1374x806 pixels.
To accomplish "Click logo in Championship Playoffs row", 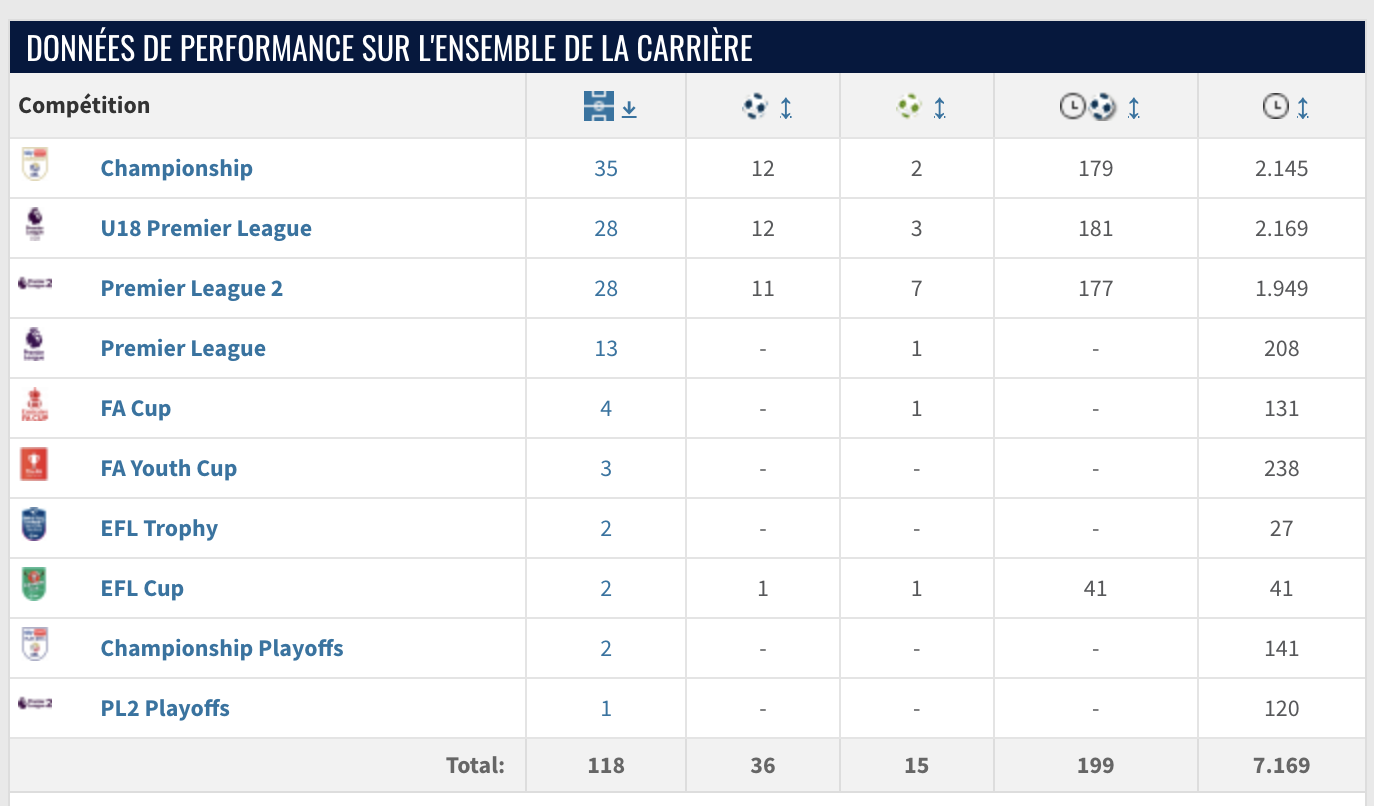I will click(x=34, y=644).
